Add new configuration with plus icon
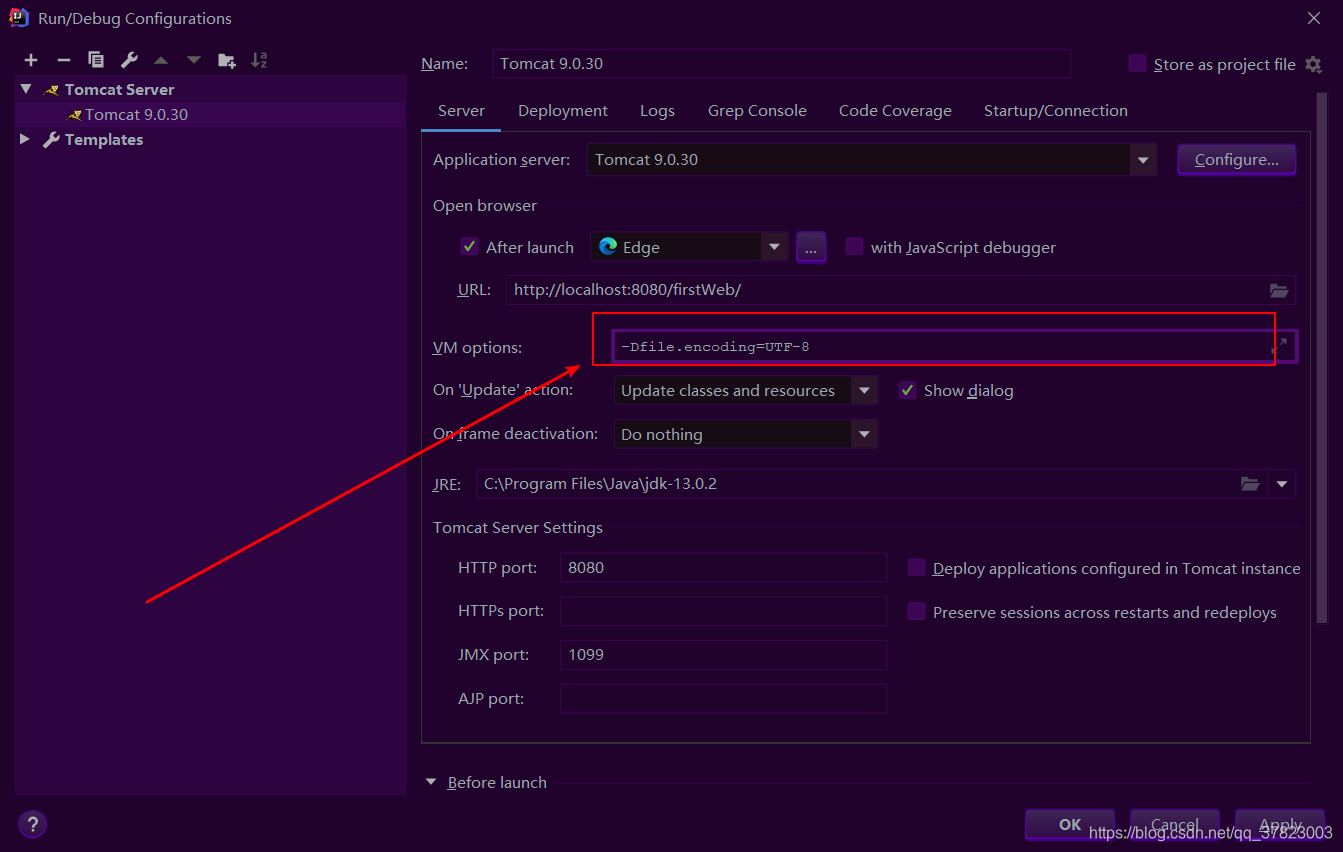The width and height of the screenshot is (1343, 852). click(31, 60)
